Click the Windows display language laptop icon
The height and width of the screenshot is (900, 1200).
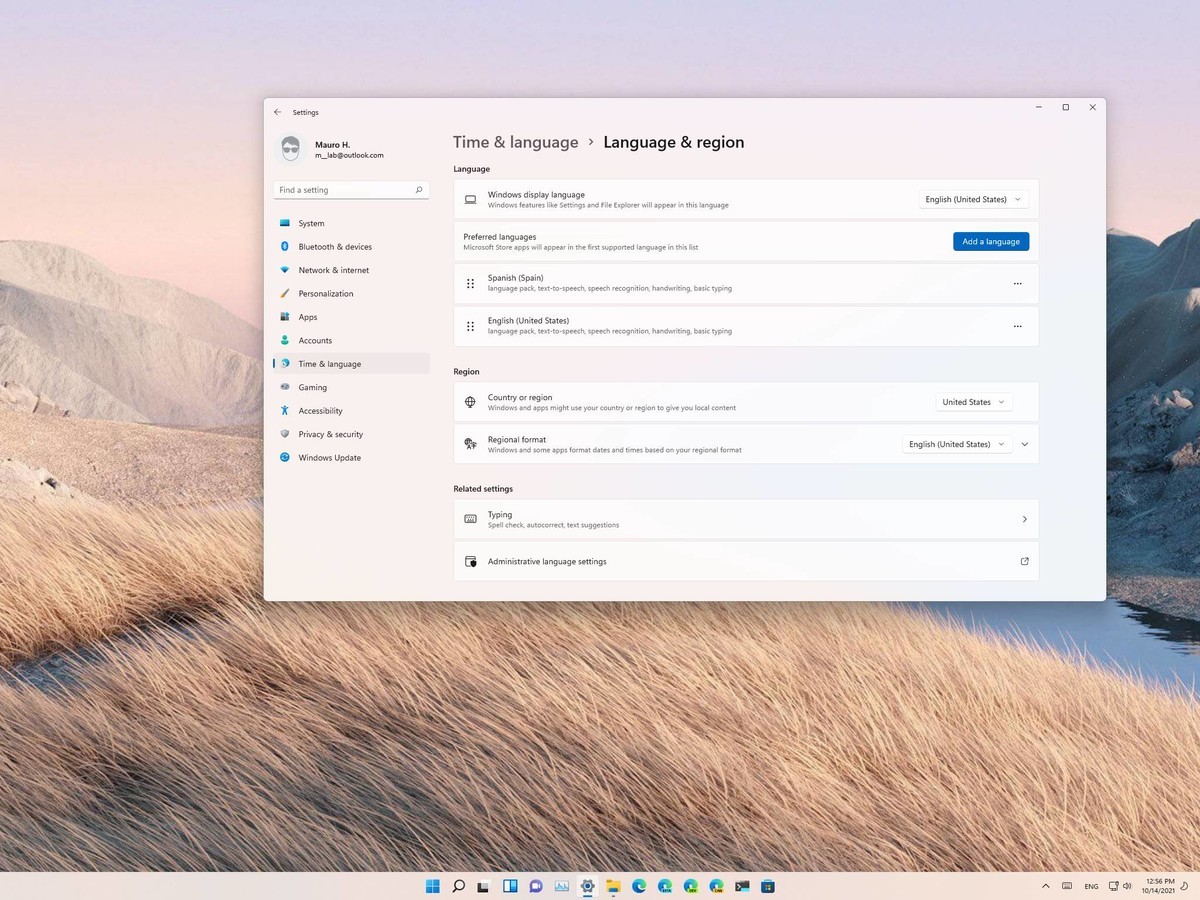(470, 200)
